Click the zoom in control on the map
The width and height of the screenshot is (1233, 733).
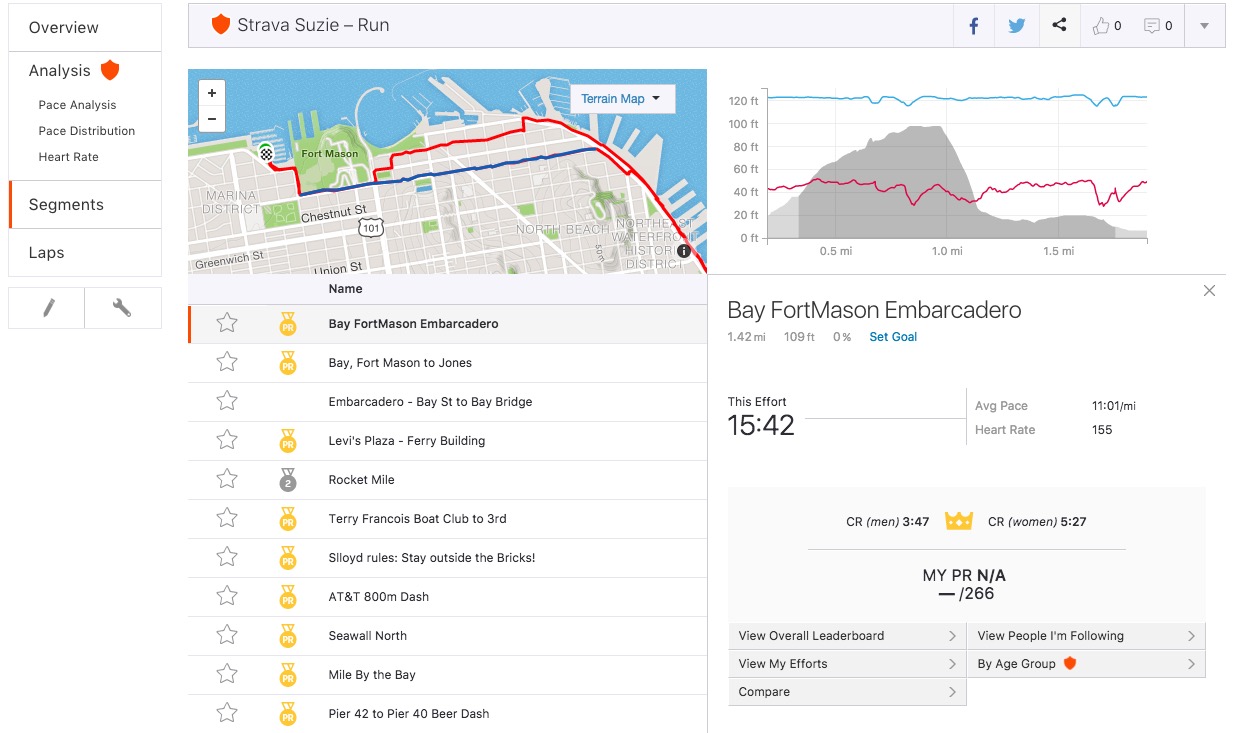pyautogui.click(x=211, y=91)
